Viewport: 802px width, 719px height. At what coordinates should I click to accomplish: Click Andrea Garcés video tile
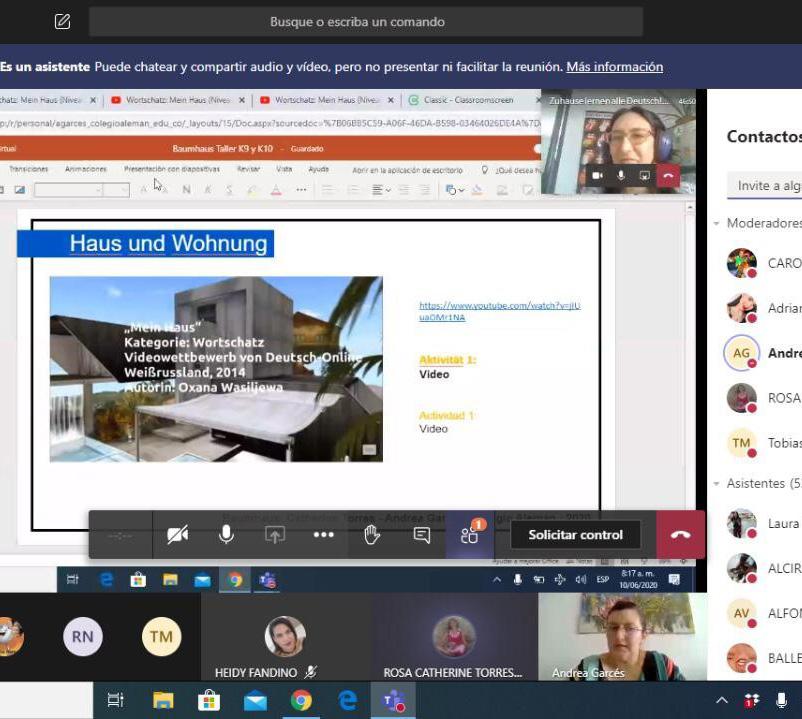pos(622,637)
